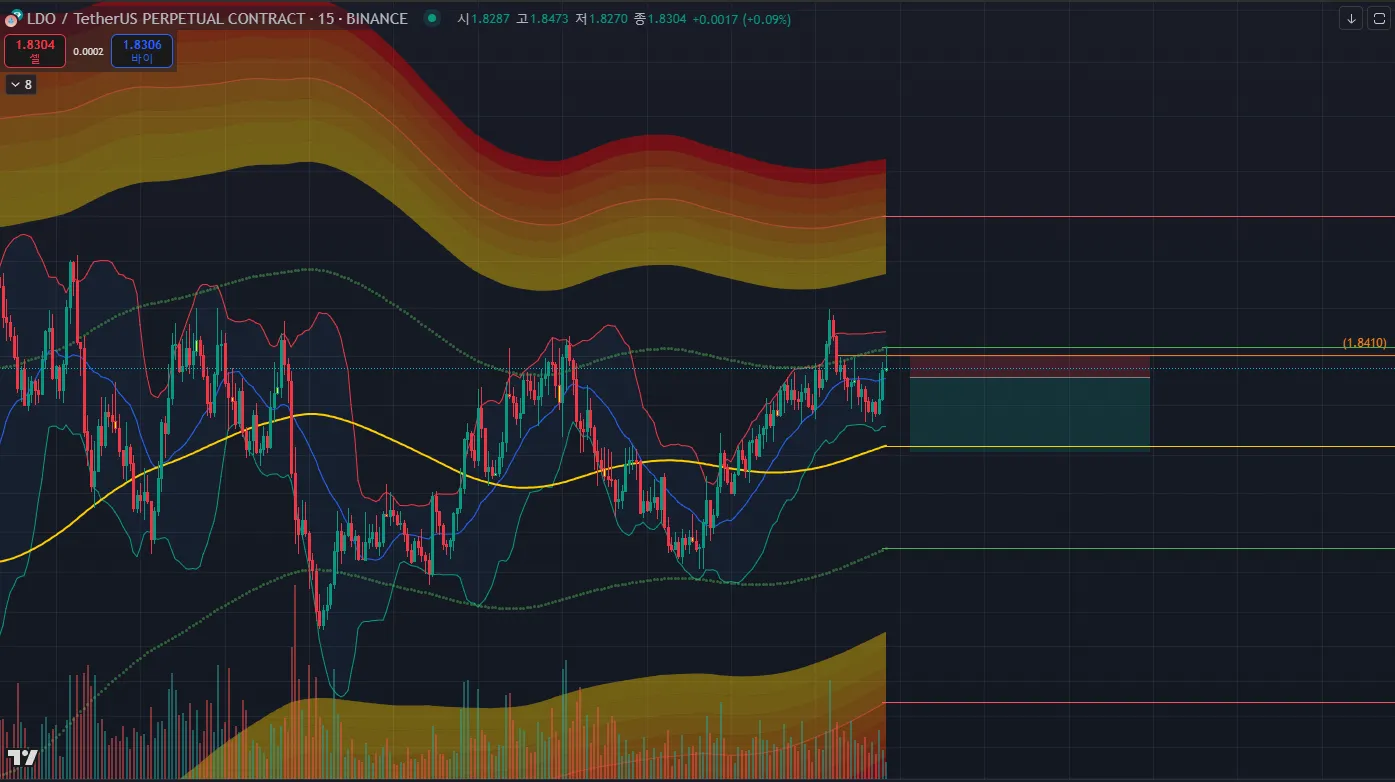The image size is (1395, 782).
Task: Expand the collapsed 8 indicators legend
Action: pyautogui.click(x=21, y=85)
